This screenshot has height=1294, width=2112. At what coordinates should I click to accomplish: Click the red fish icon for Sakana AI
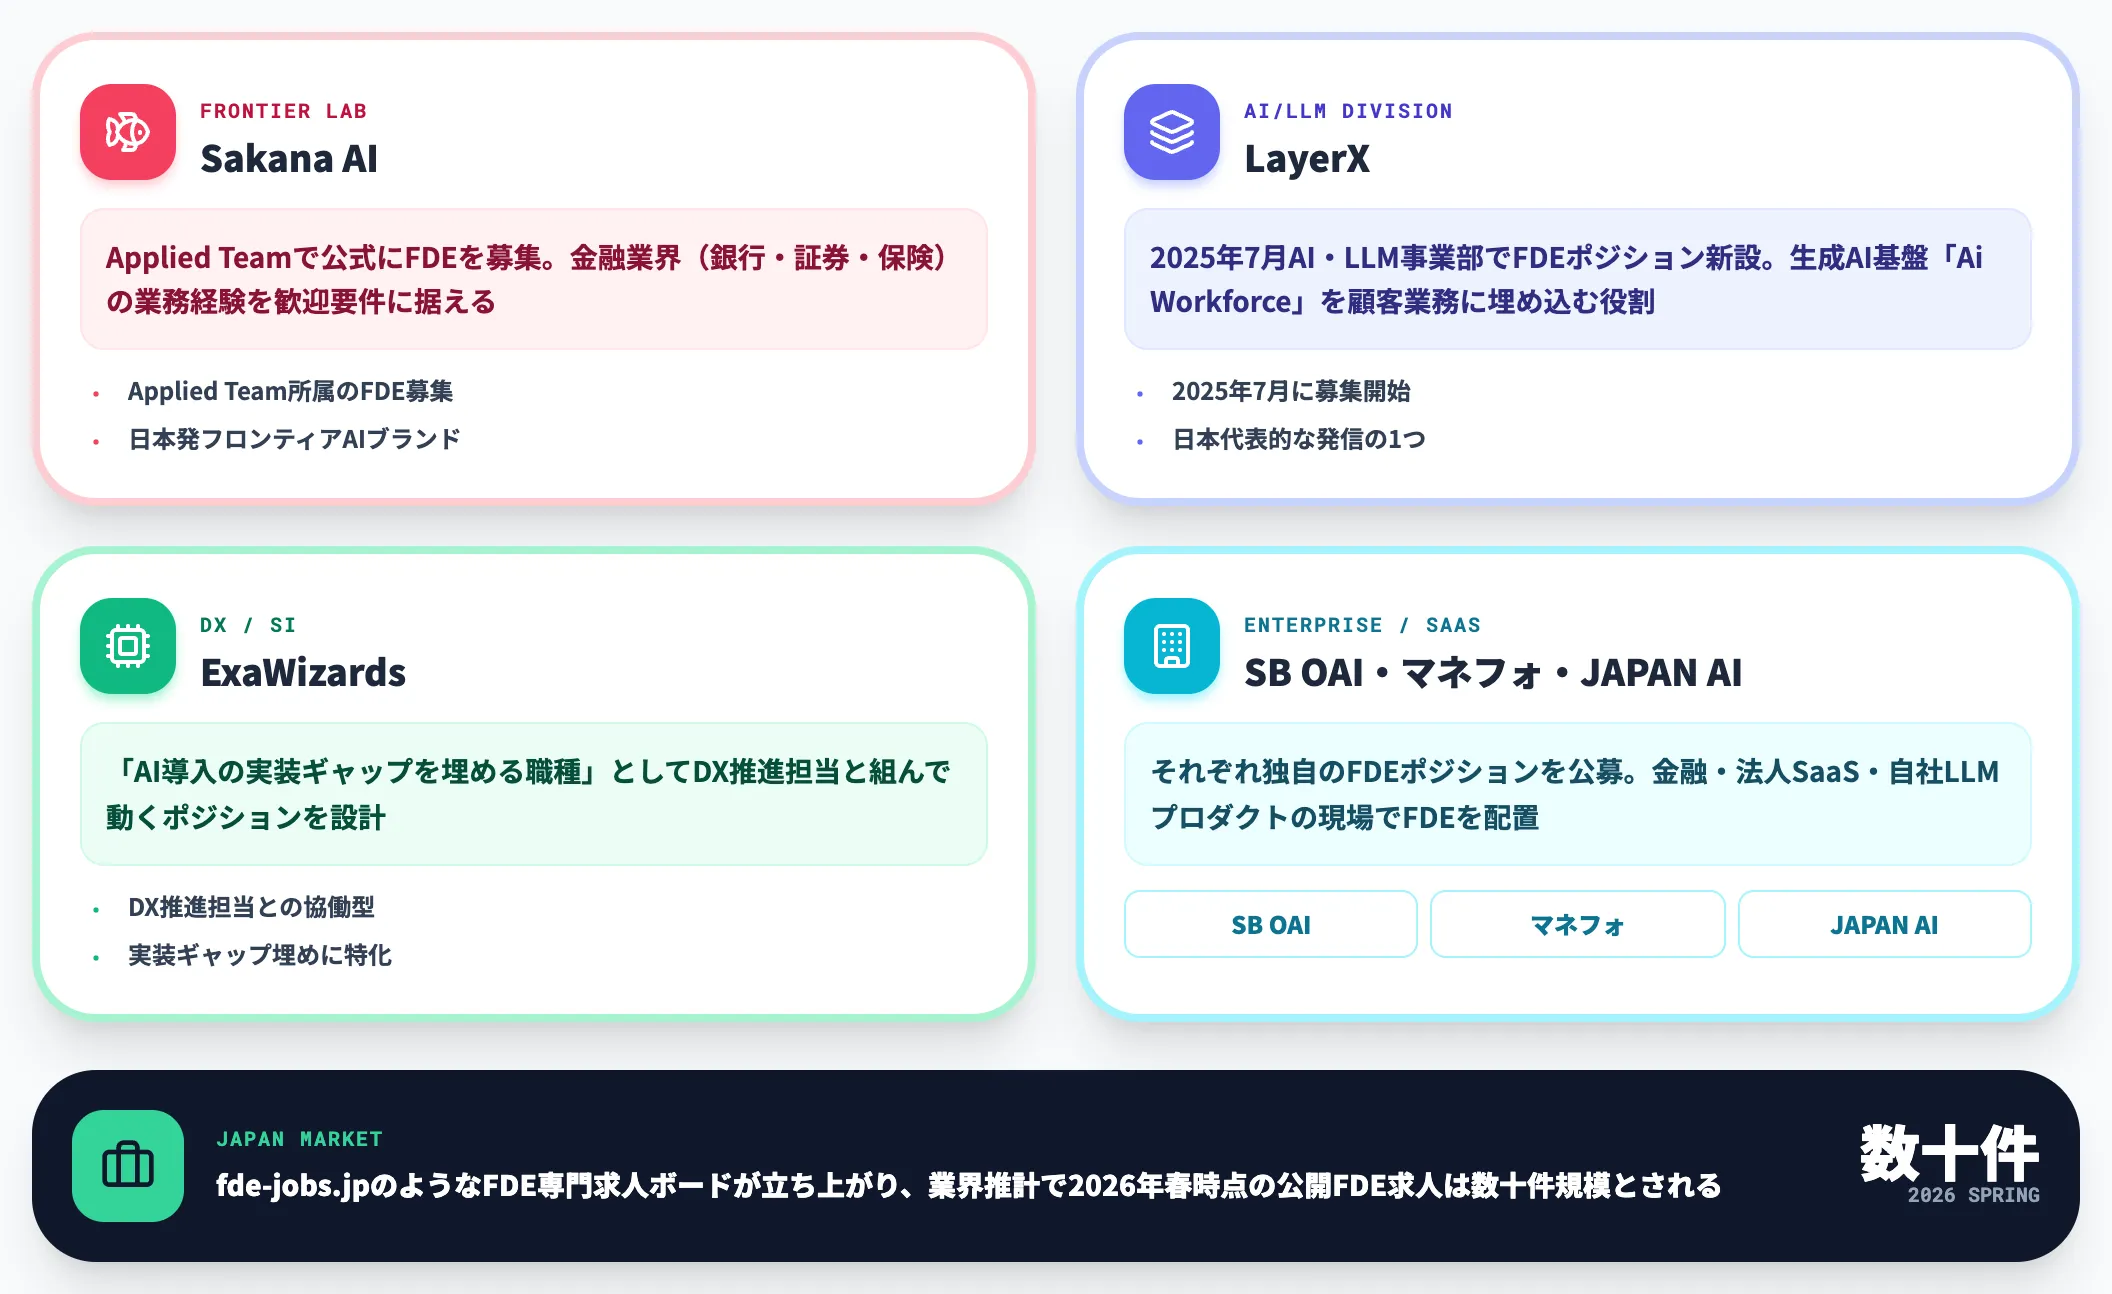point(128,132)
